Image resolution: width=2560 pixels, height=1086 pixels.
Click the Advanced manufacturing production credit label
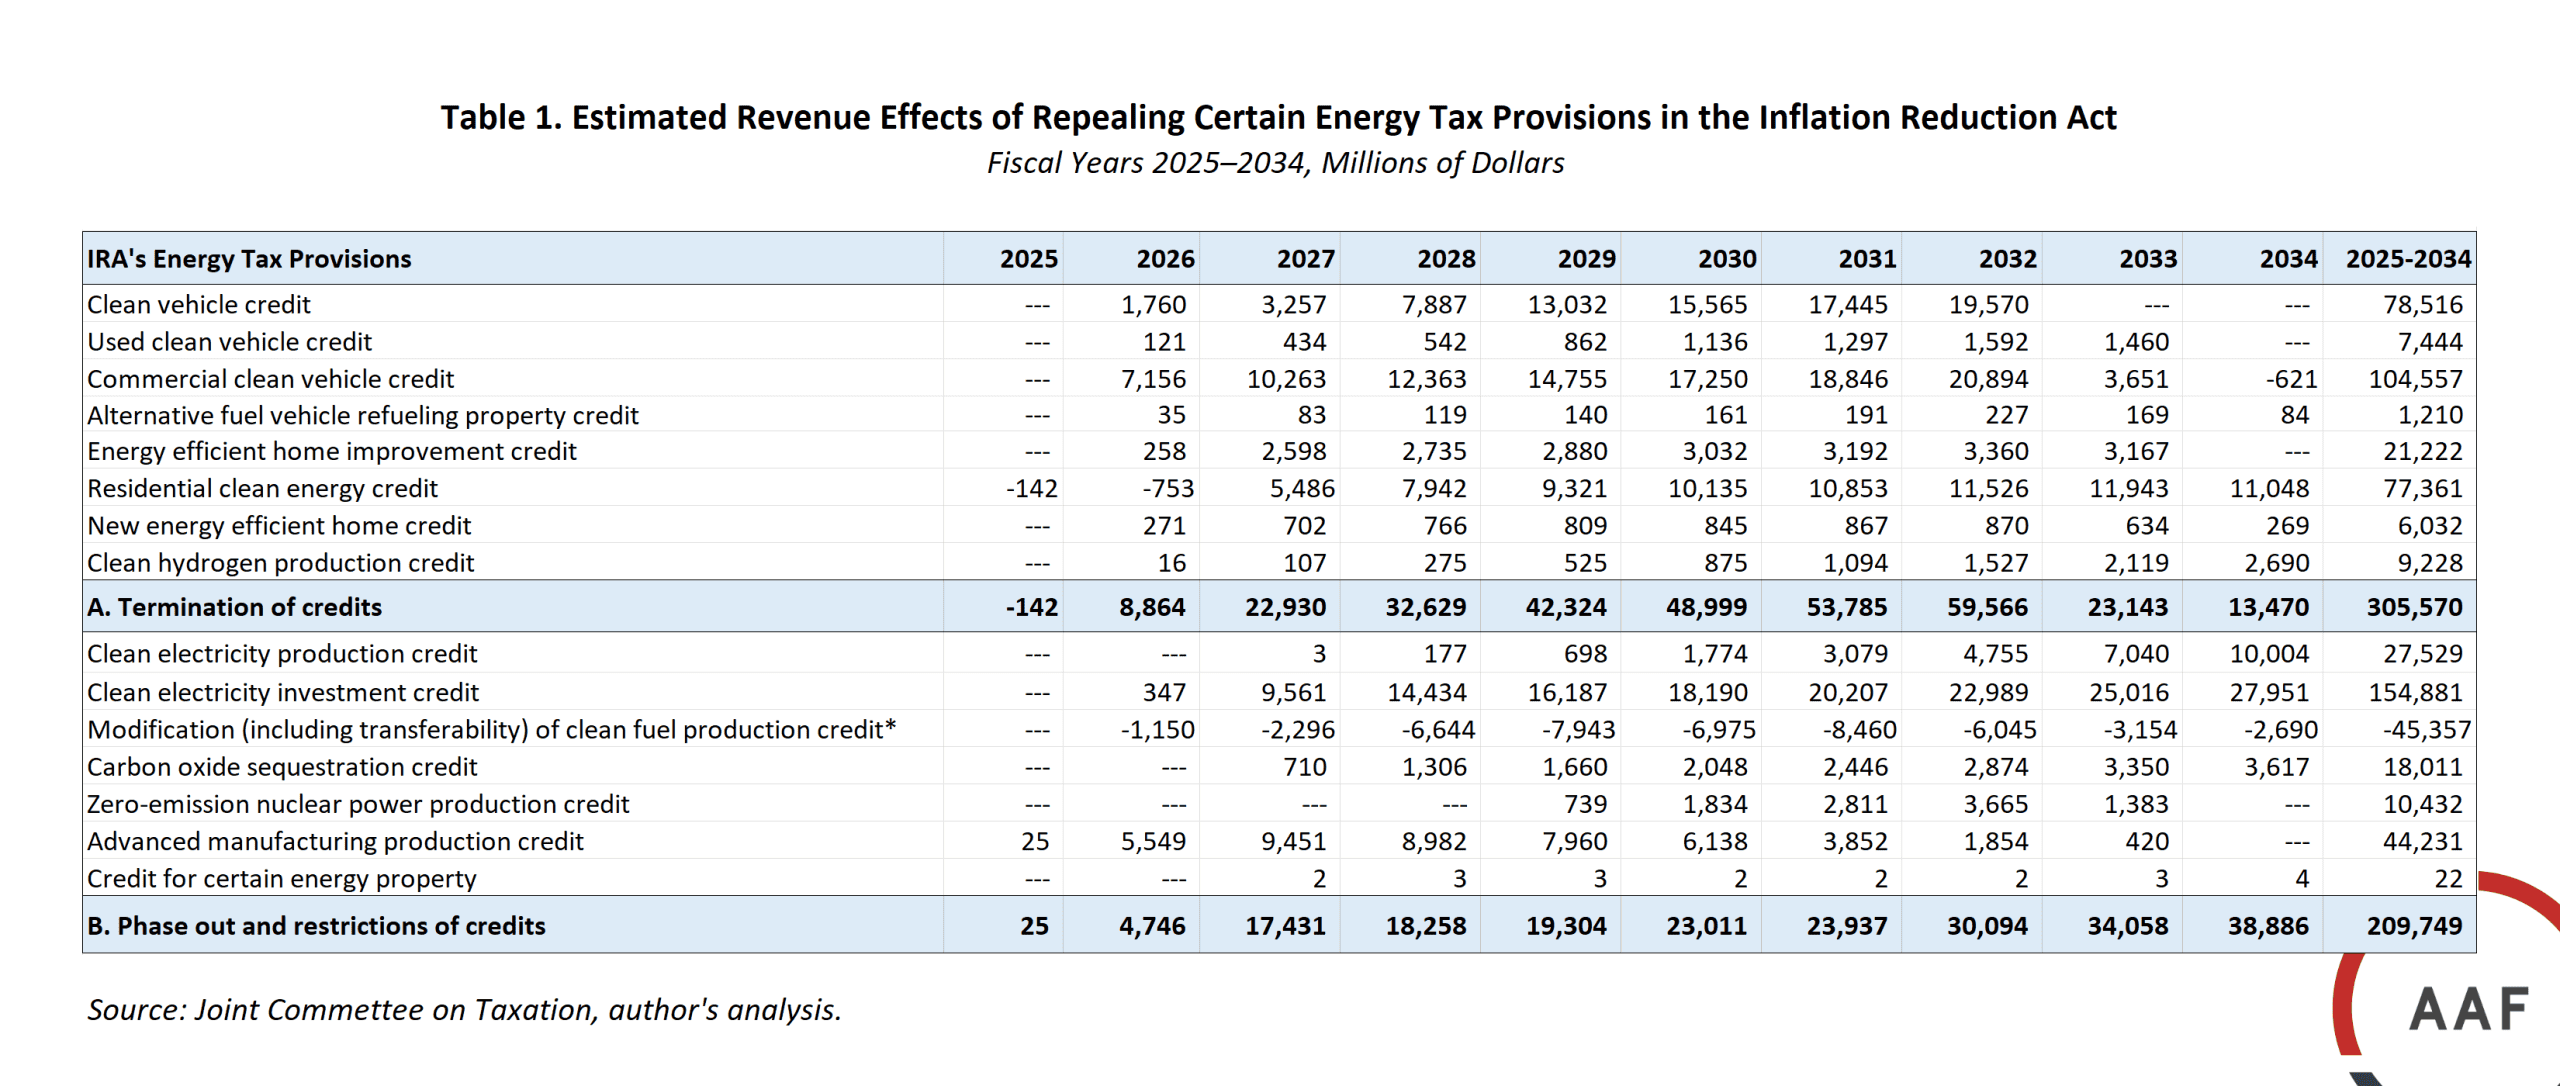335,842
